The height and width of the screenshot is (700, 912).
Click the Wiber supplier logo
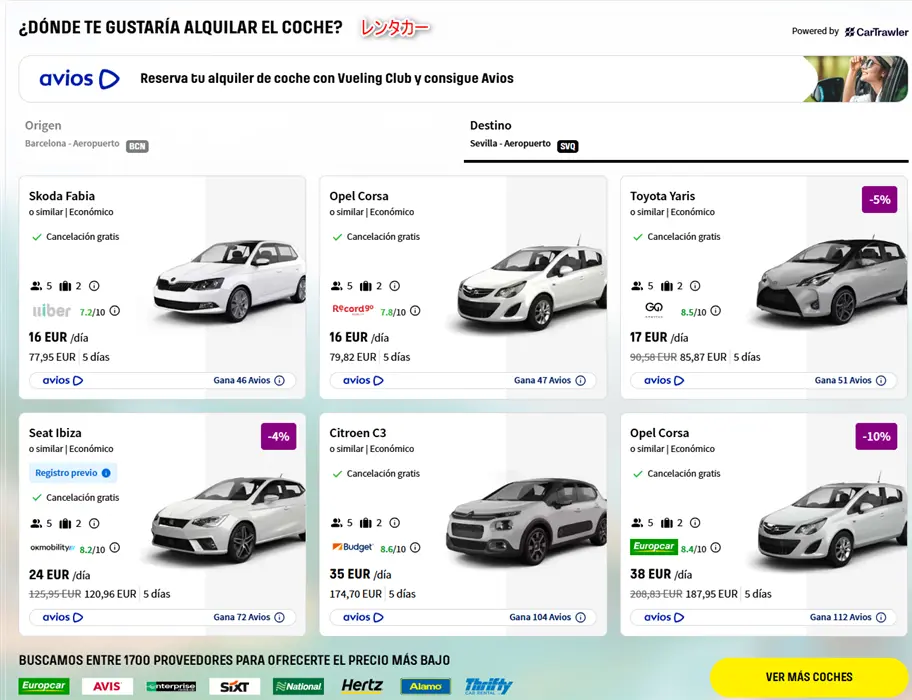tap(52, 311)
